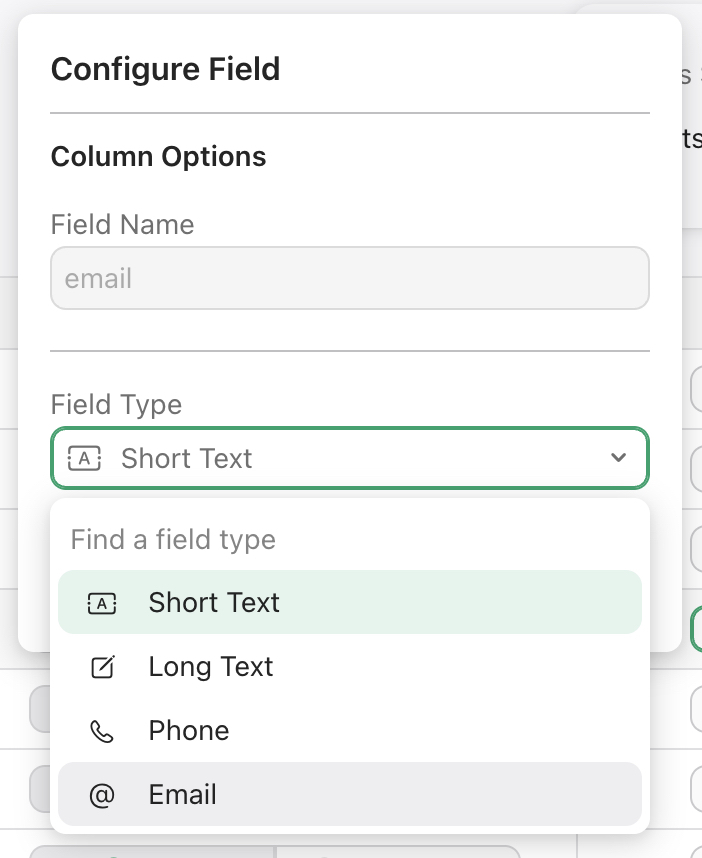702x858 pixels.
Task: Click the green-outlined cell at right edge
Action: pyautogui.click(x=696, y=629)
